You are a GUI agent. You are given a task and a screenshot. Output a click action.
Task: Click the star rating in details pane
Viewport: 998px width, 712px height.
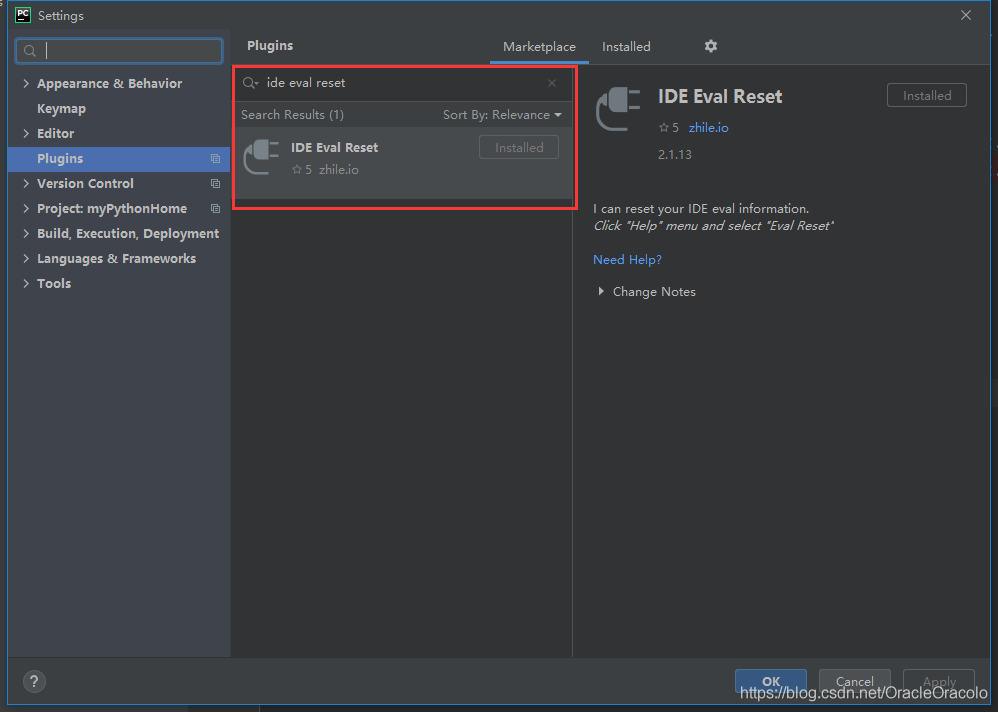pyautogui.click(x=668, y=127)
